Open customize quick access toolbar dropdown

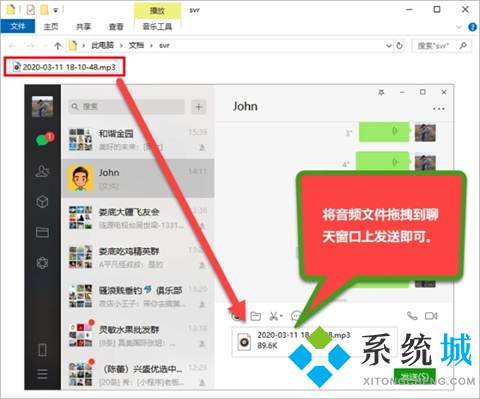(x=55, y=10)
